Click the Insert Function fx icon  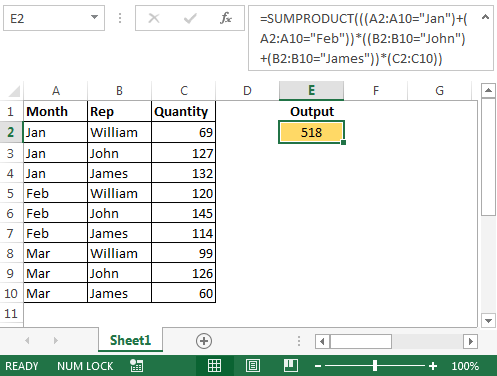coord(226,18)
